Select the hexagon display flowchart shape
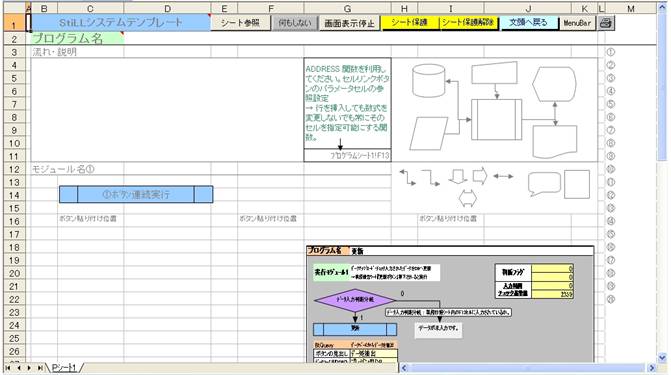Screen dimensions: 671x375 pos(554,84)
